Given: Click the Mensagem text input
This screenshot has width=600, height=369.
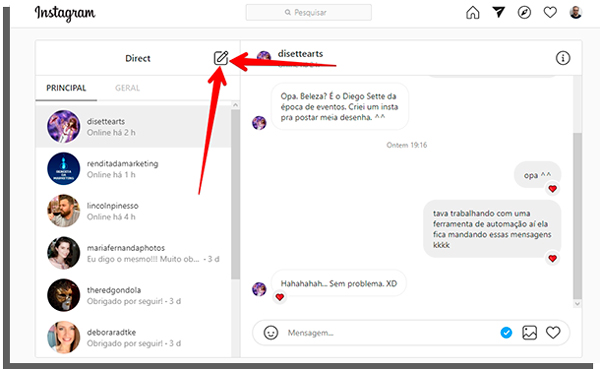Looking at the screenshot, I should tap(390, 333).
